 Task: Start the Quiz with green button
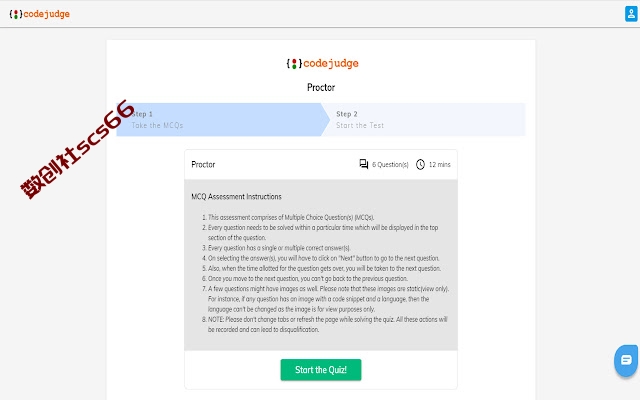pos(321,370)
